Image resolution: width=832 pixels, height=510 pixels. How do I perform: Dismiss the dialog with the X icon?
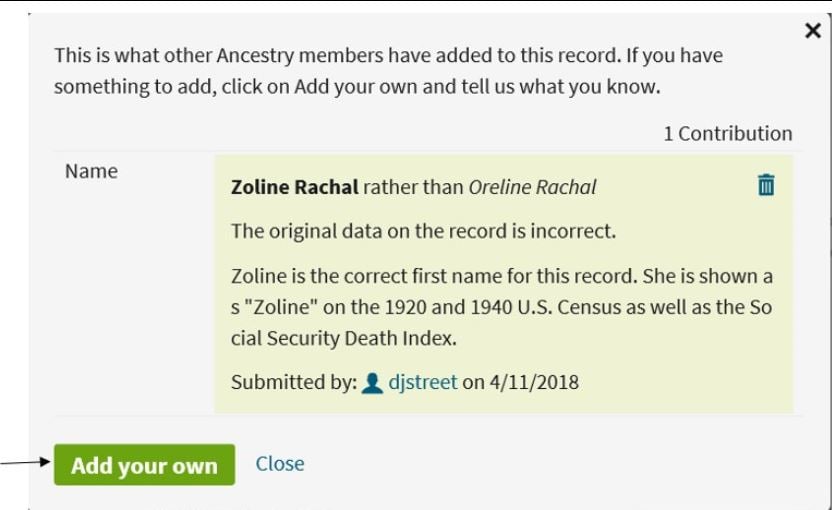(x=813, y=31)
